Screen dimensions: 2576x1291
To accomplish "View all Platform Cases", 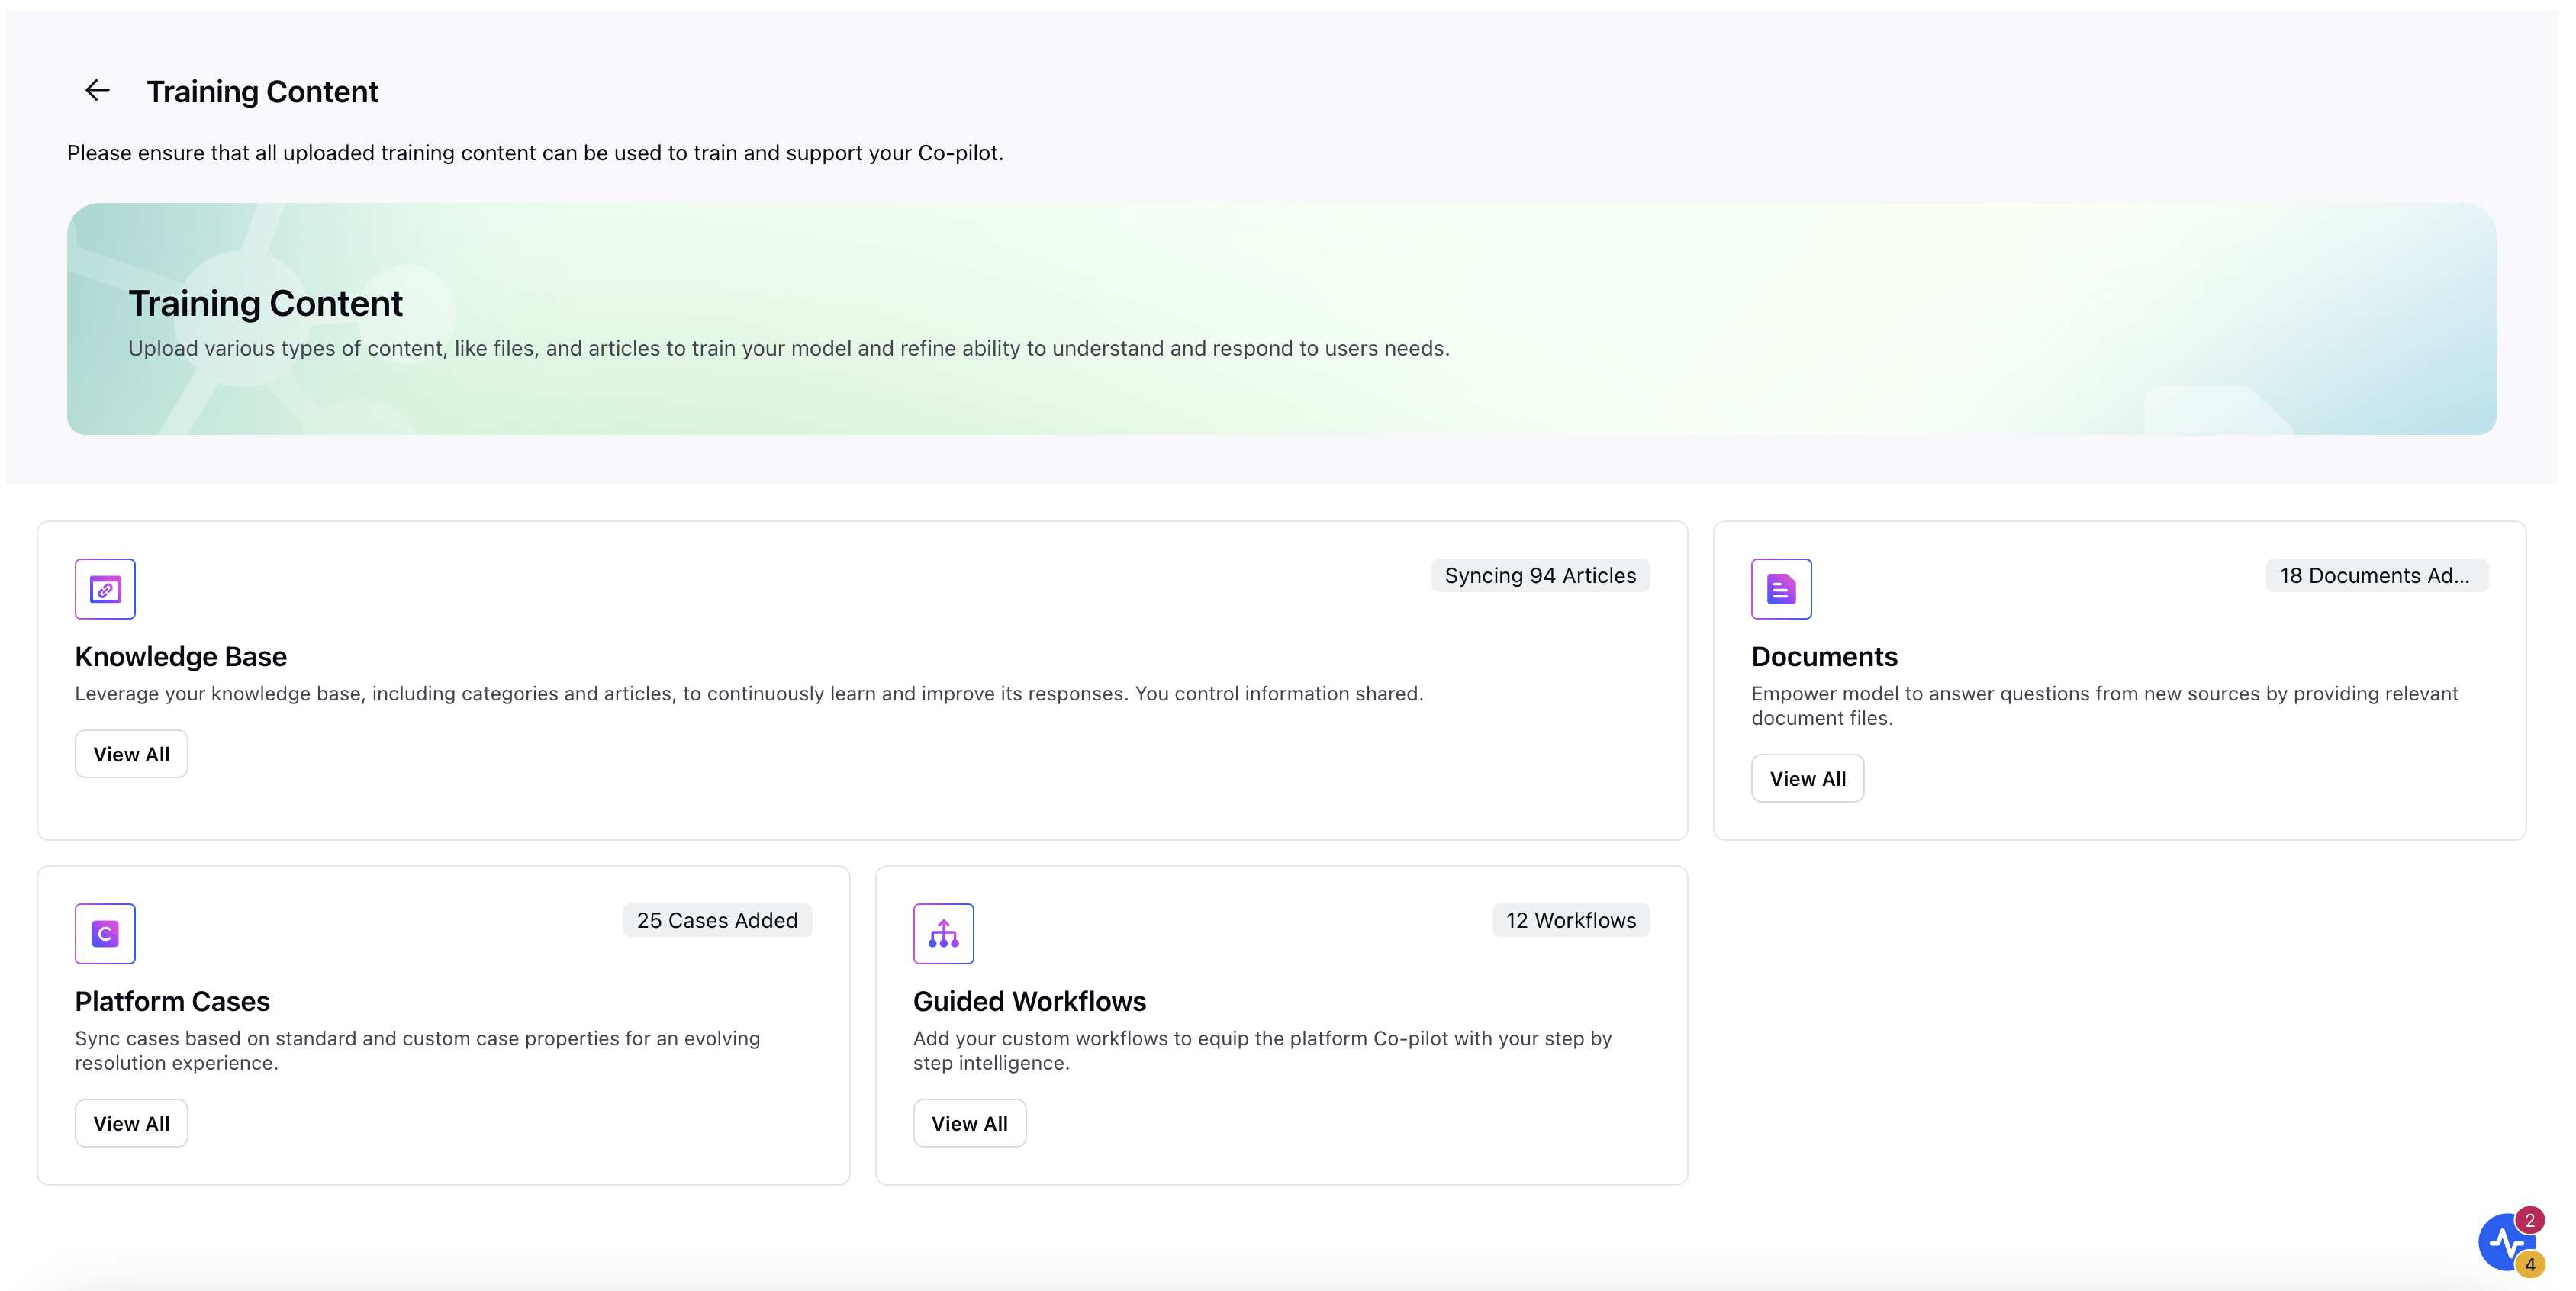I will click(x=131, y=1124).
